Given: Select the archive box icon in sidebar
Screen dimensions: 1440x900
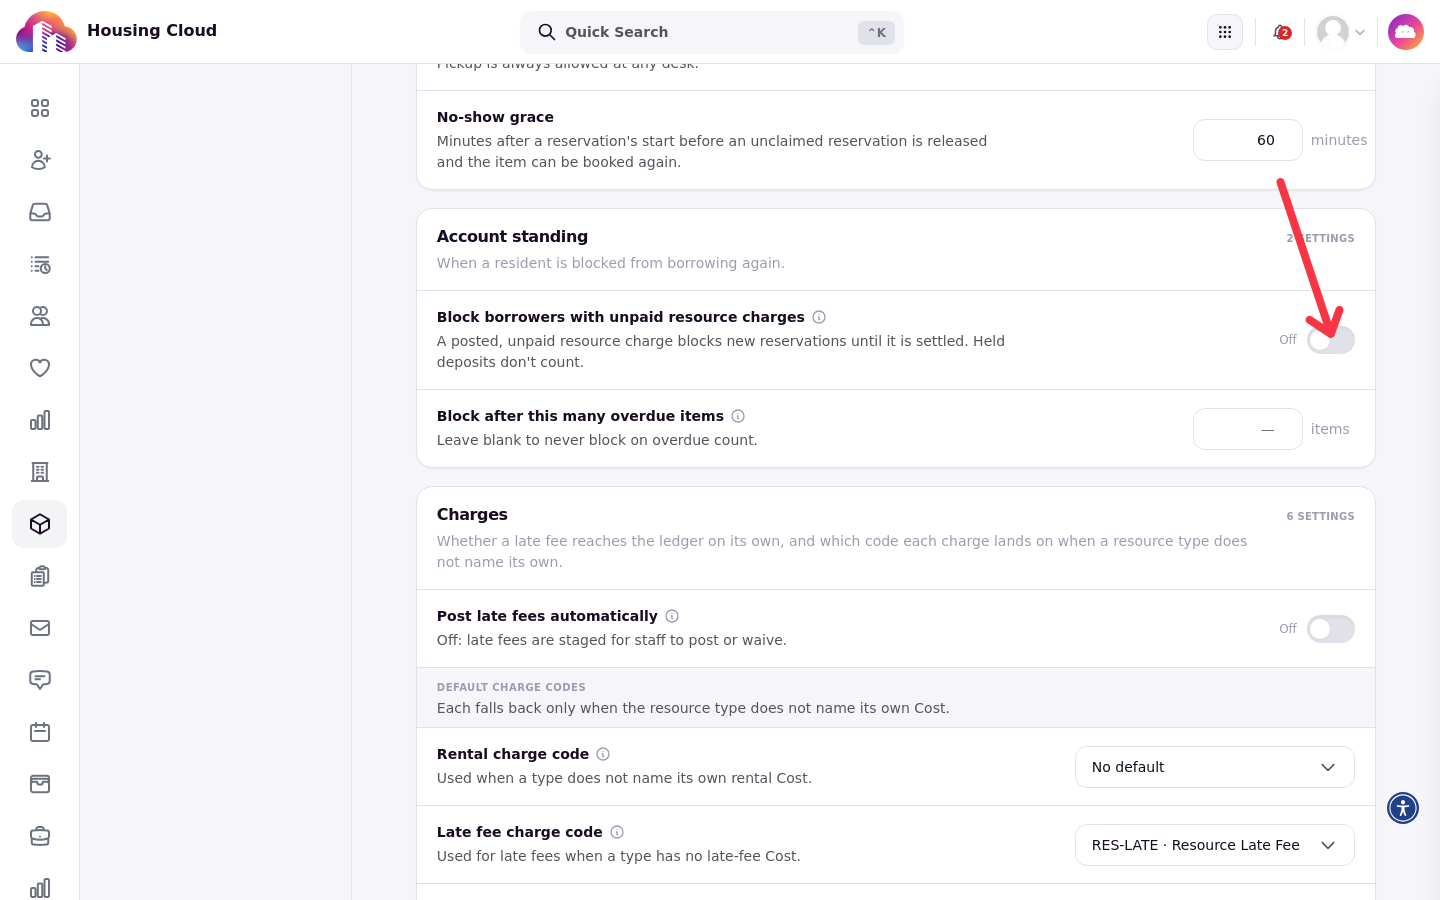Looking at the screenshot, I should (x=40, y=784).
